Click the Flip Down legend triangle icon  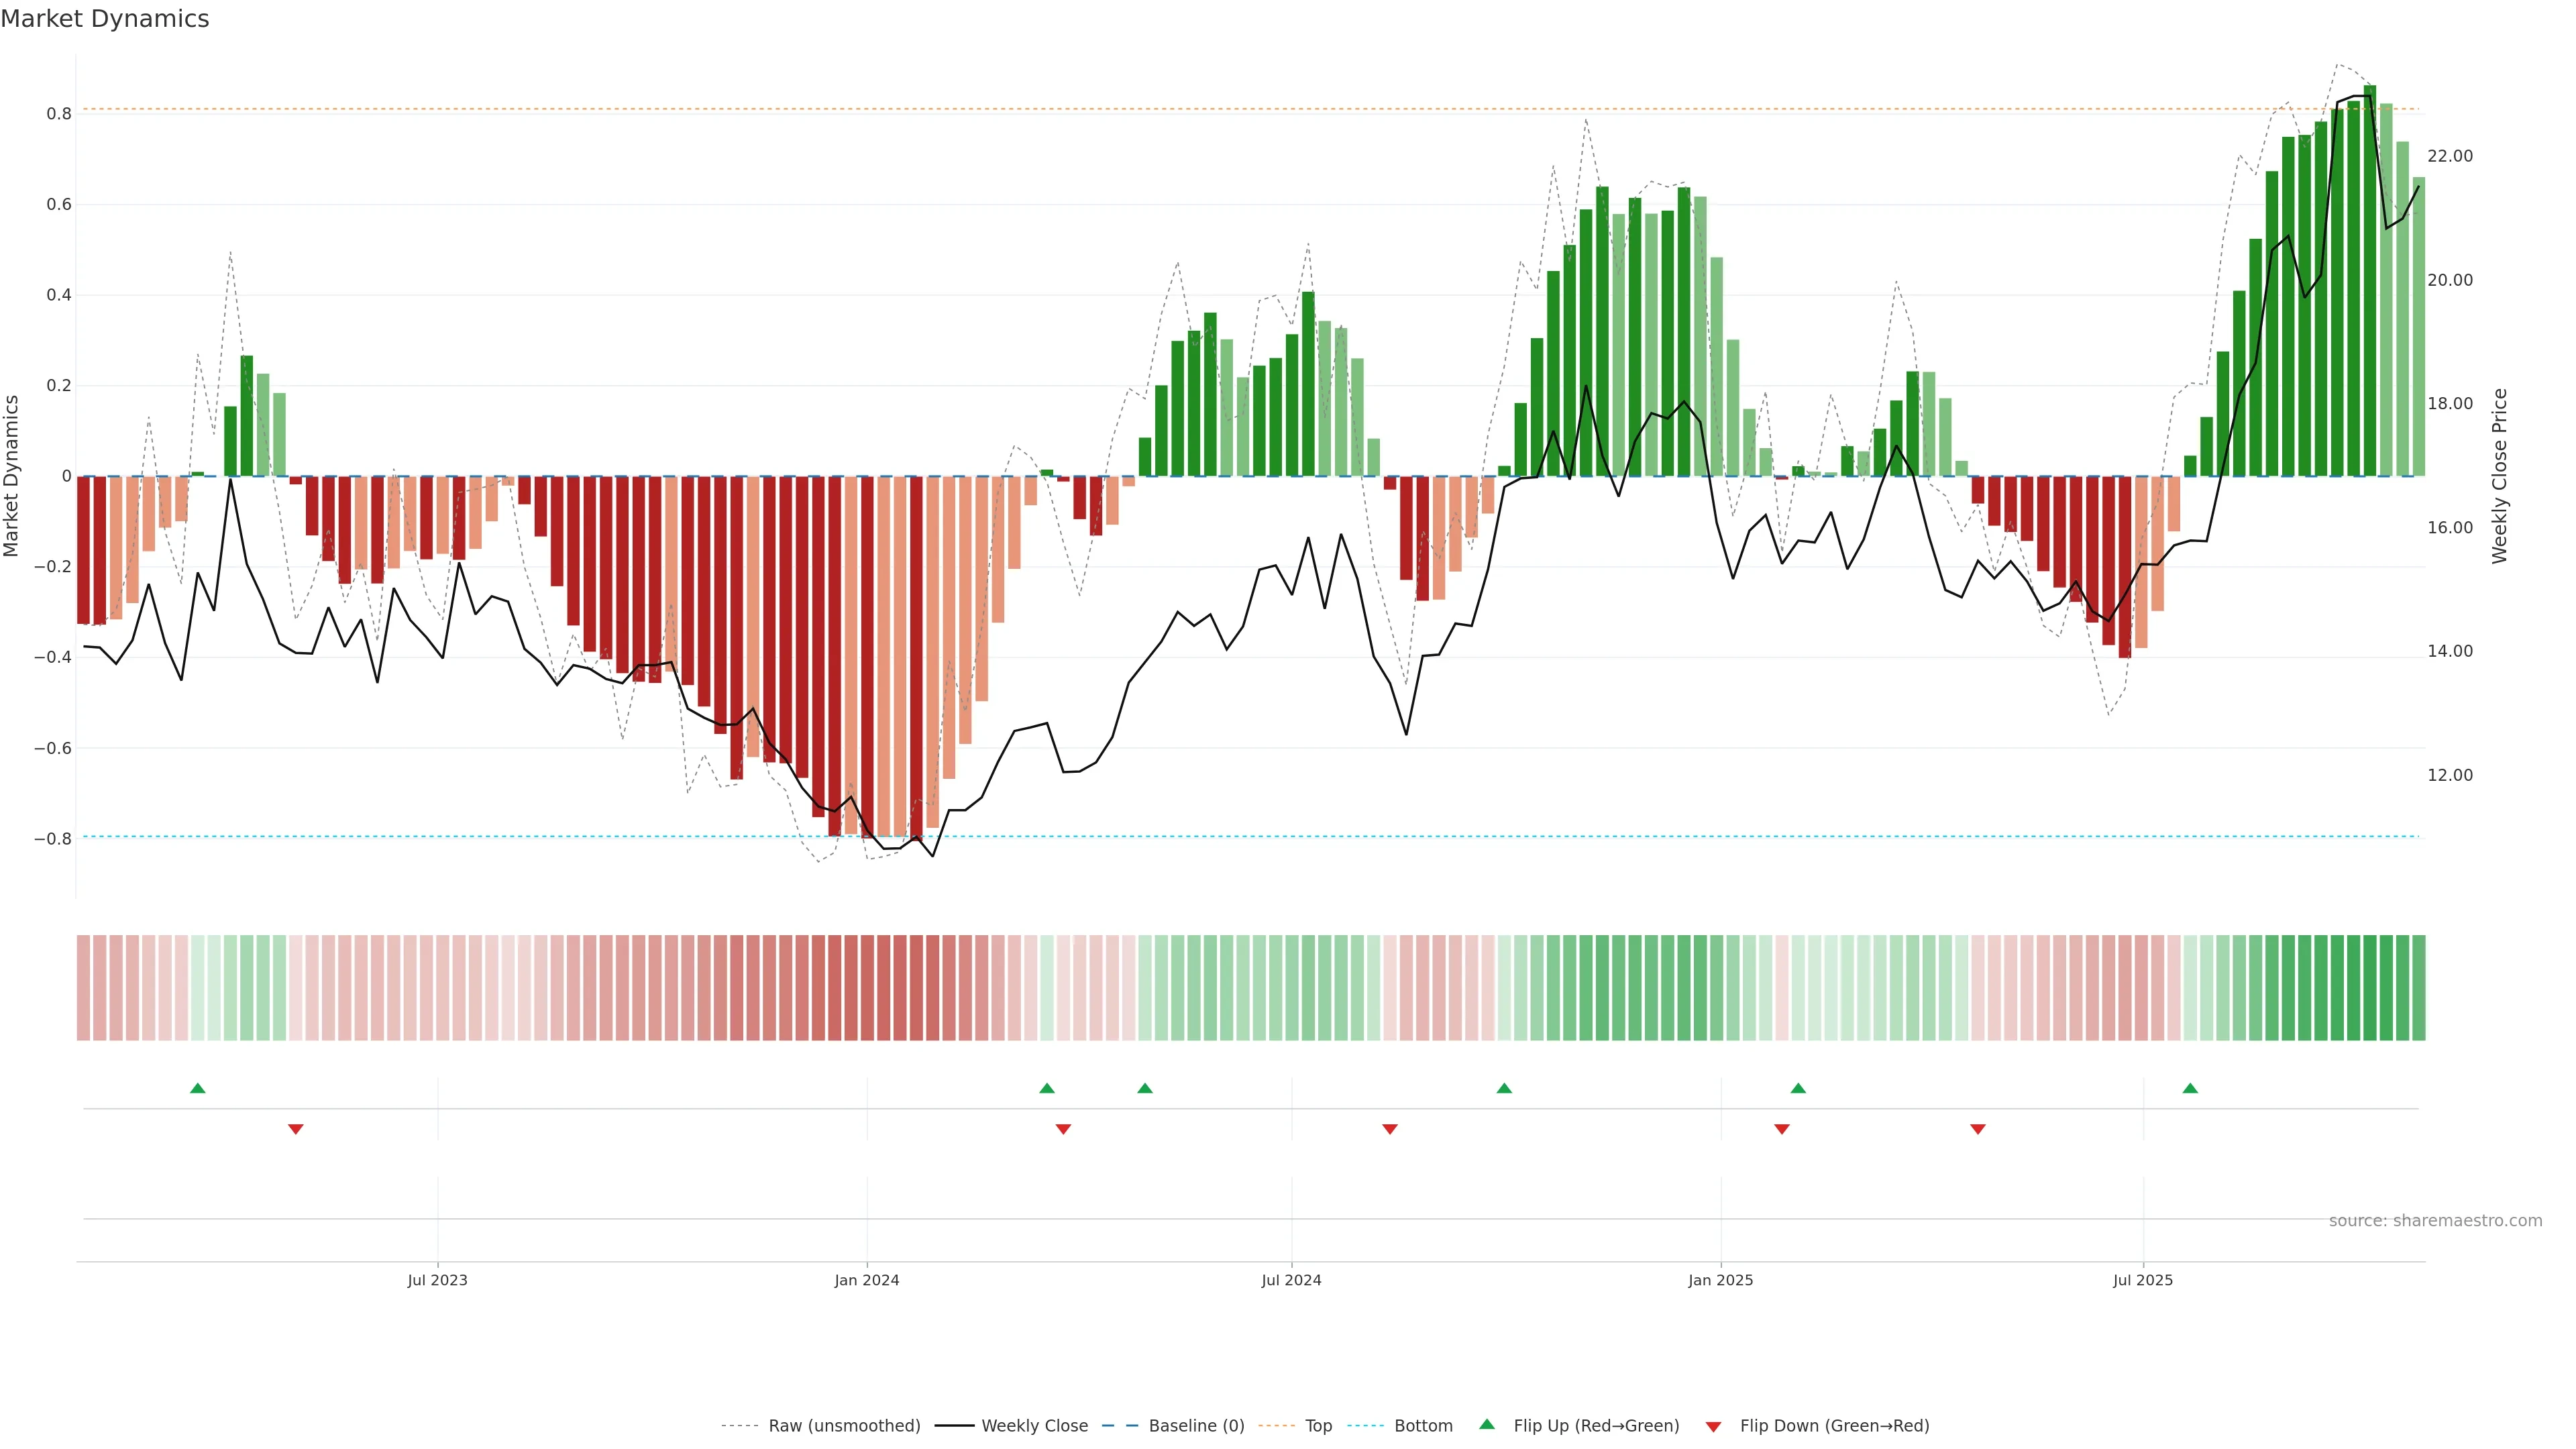(1713, 1427)
